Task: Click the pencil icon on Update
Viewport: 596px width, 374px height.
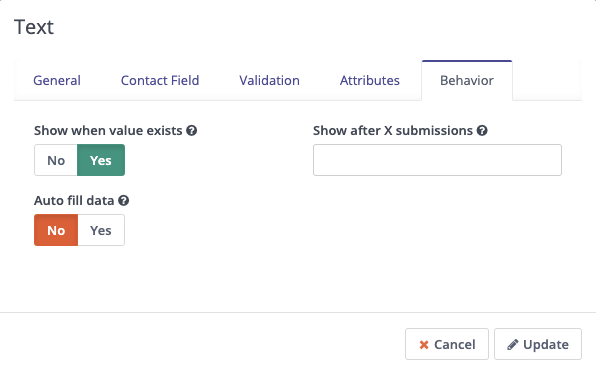Action: coord(512,344)
